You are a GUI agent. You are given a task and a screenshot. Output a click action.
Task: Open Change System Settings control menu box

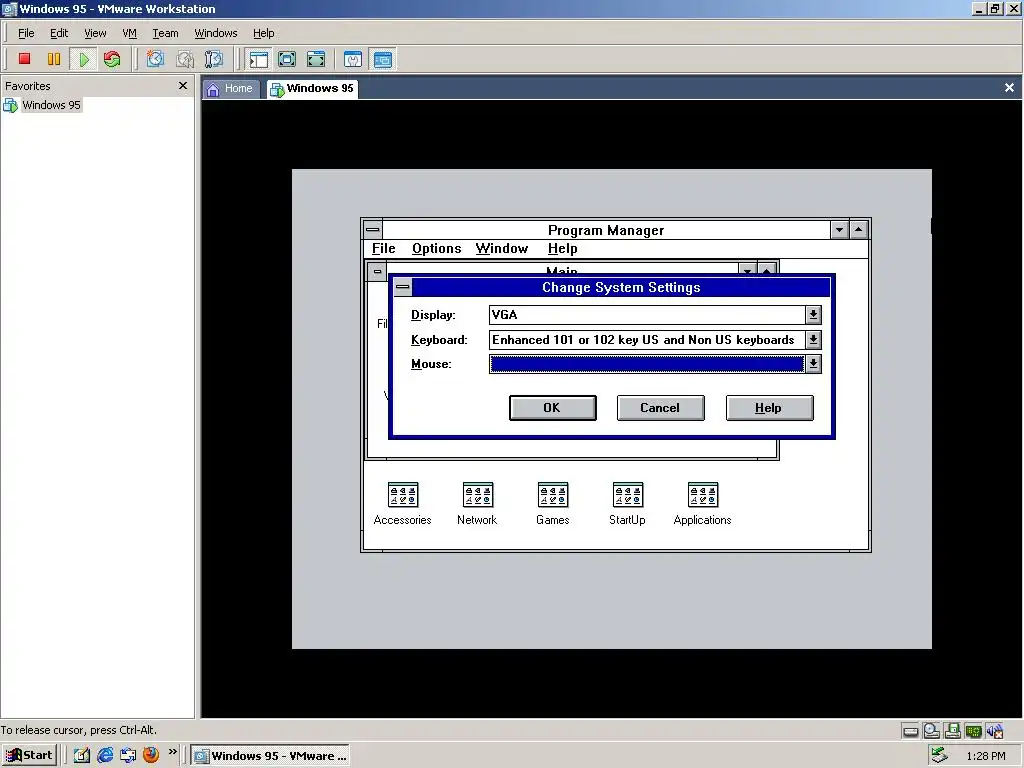(x=403, y=287)
